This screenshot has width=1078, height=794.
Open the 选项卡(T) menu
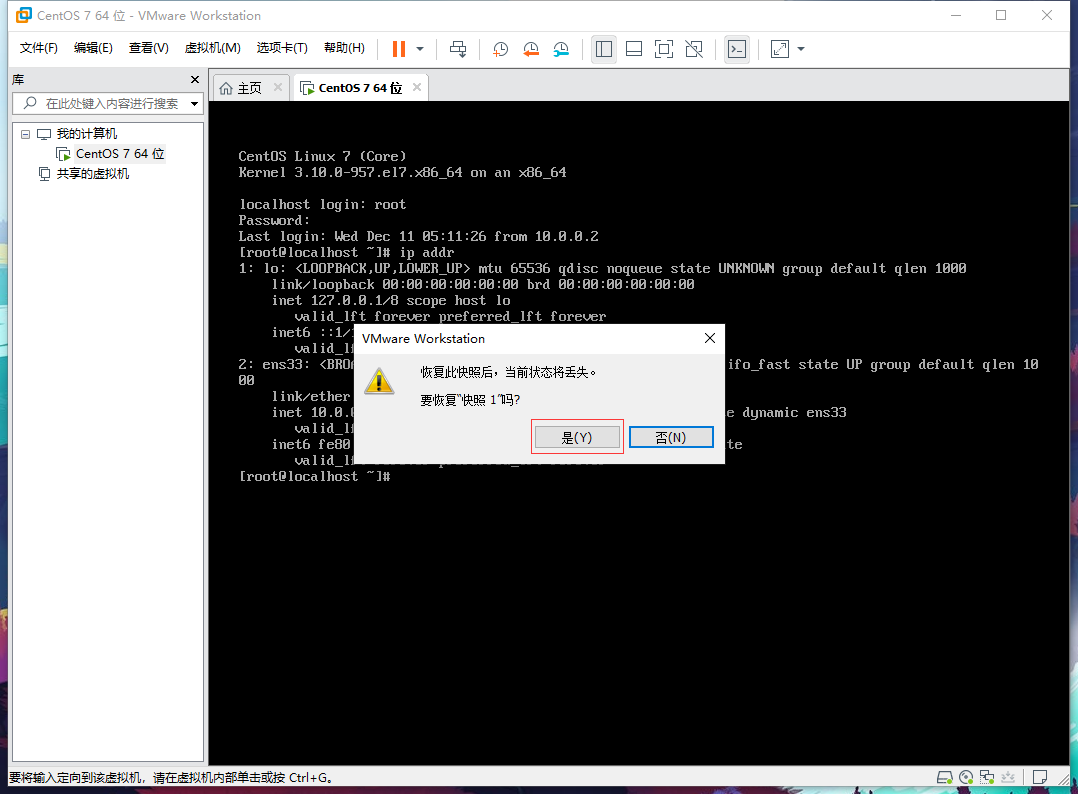coord(282,47)
